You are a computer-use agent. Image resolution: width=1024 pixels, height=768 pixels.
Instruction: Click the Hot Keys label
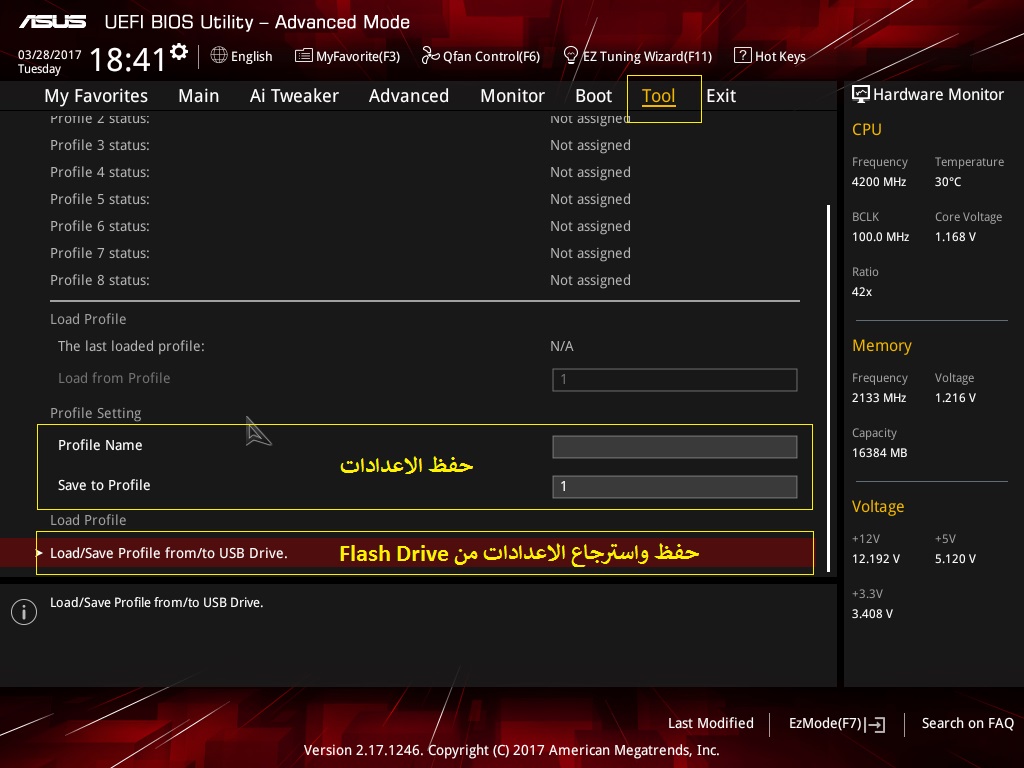click(780, 56)
